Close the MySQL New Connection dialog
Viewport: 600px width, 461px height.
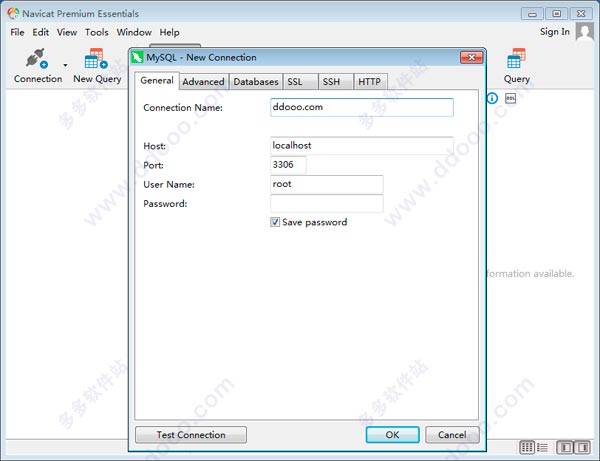point(471,57)
